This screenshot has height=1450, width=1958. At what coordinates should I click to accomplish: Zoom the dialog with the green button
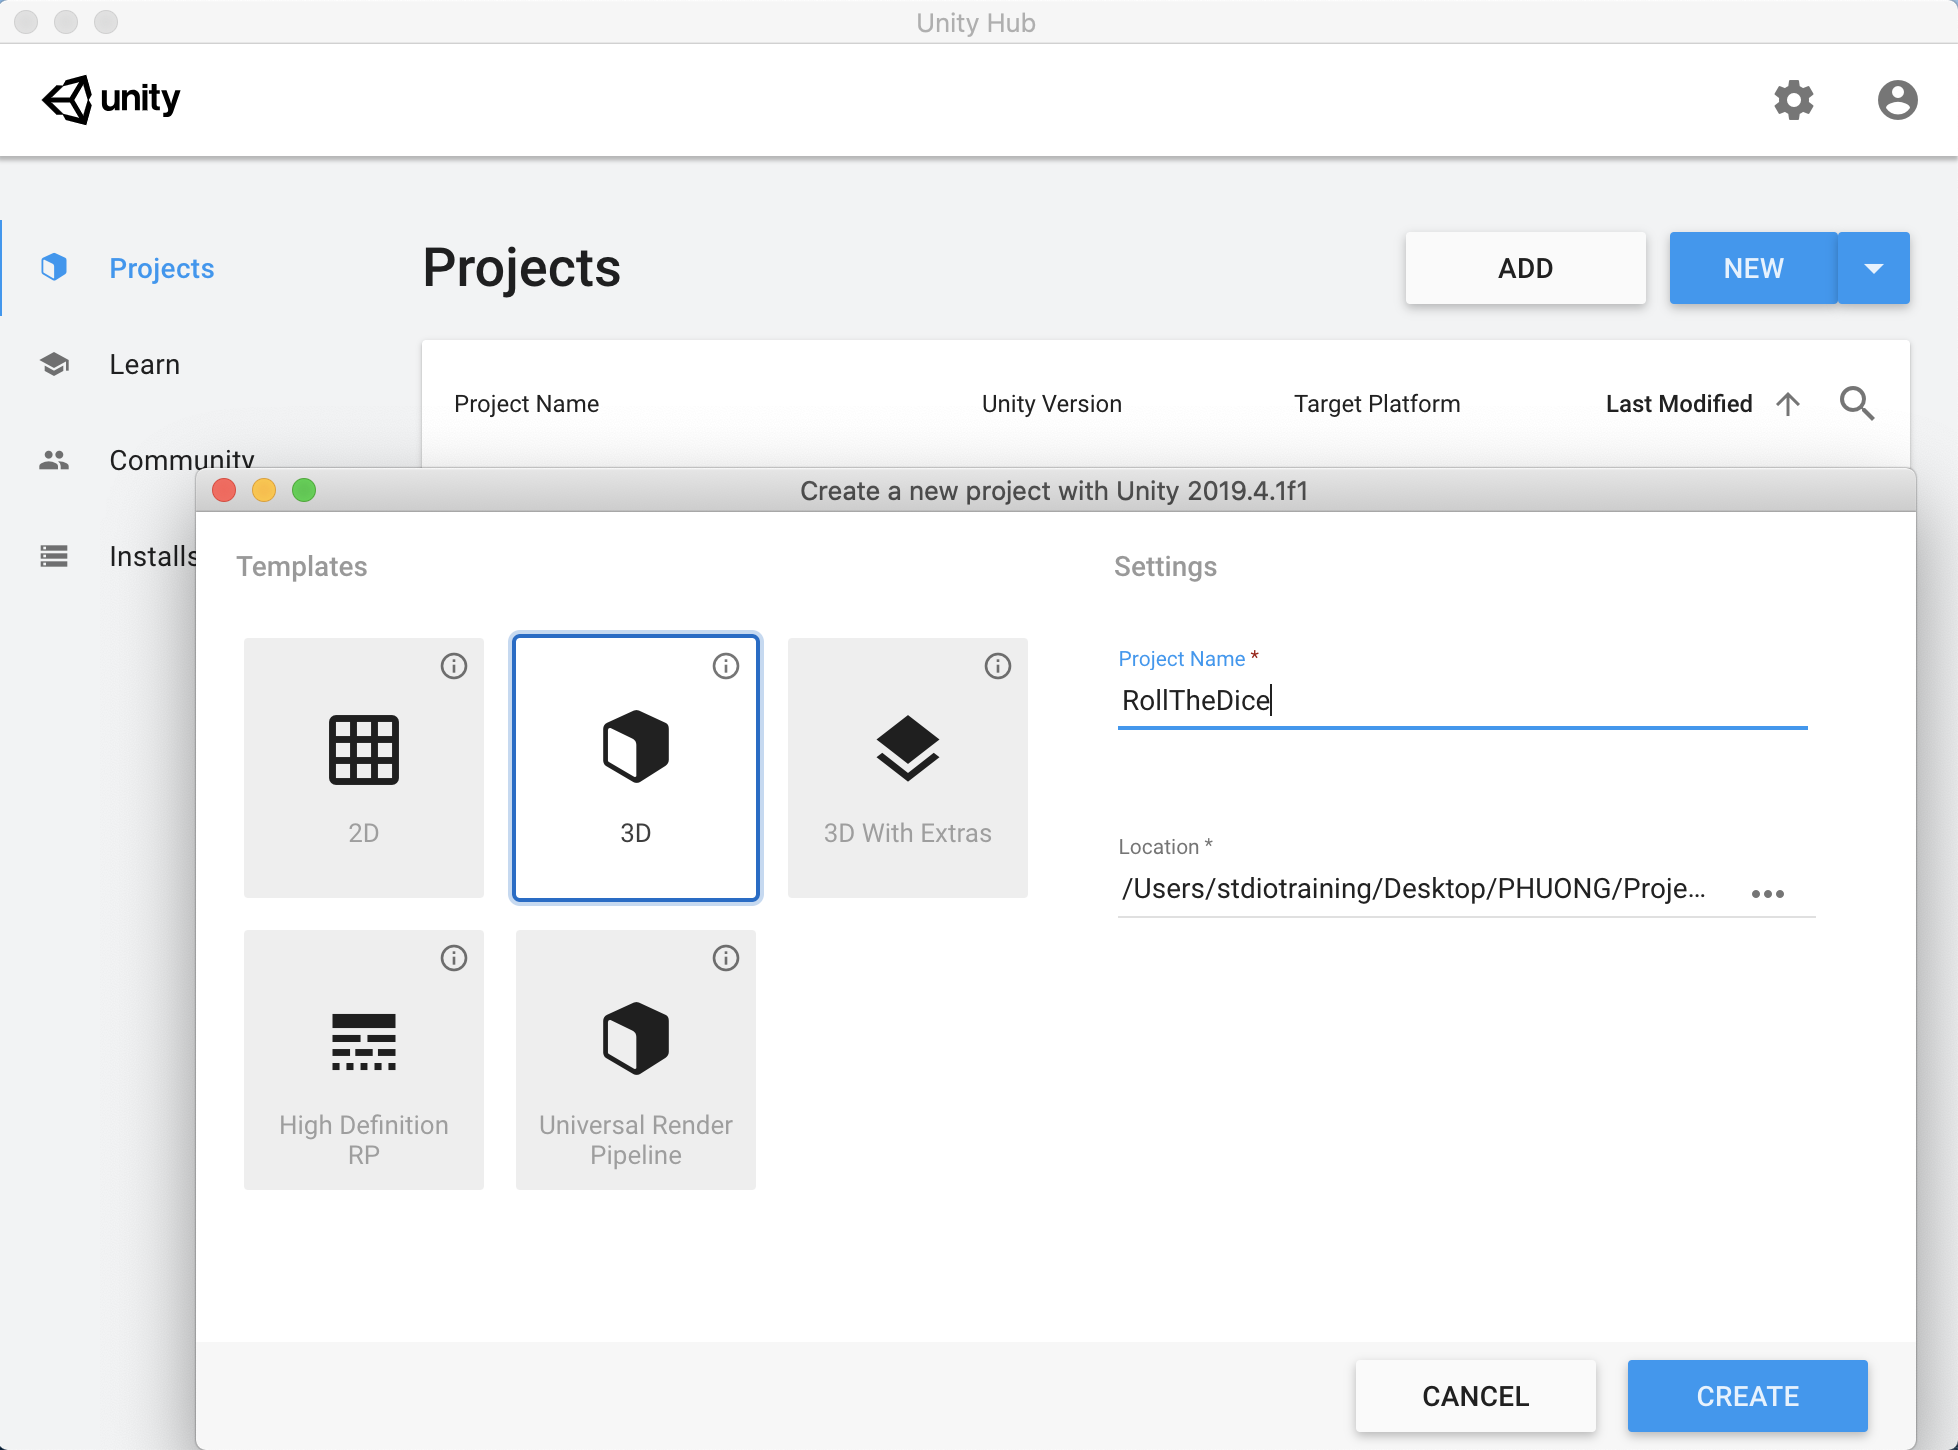pos(304,490)
